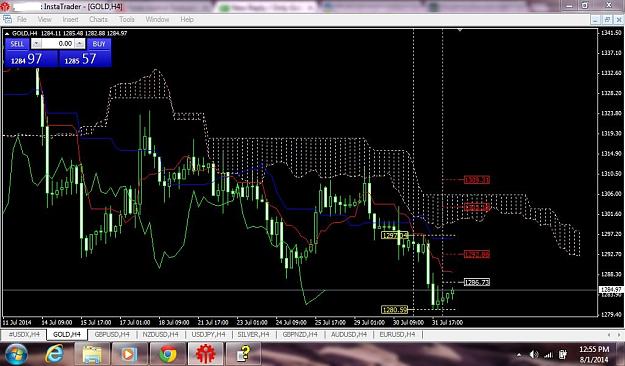The height and width of the screenshot is (366, 625).
Task: Open the chart window system menu icon beside File
Action: [7, 19]
